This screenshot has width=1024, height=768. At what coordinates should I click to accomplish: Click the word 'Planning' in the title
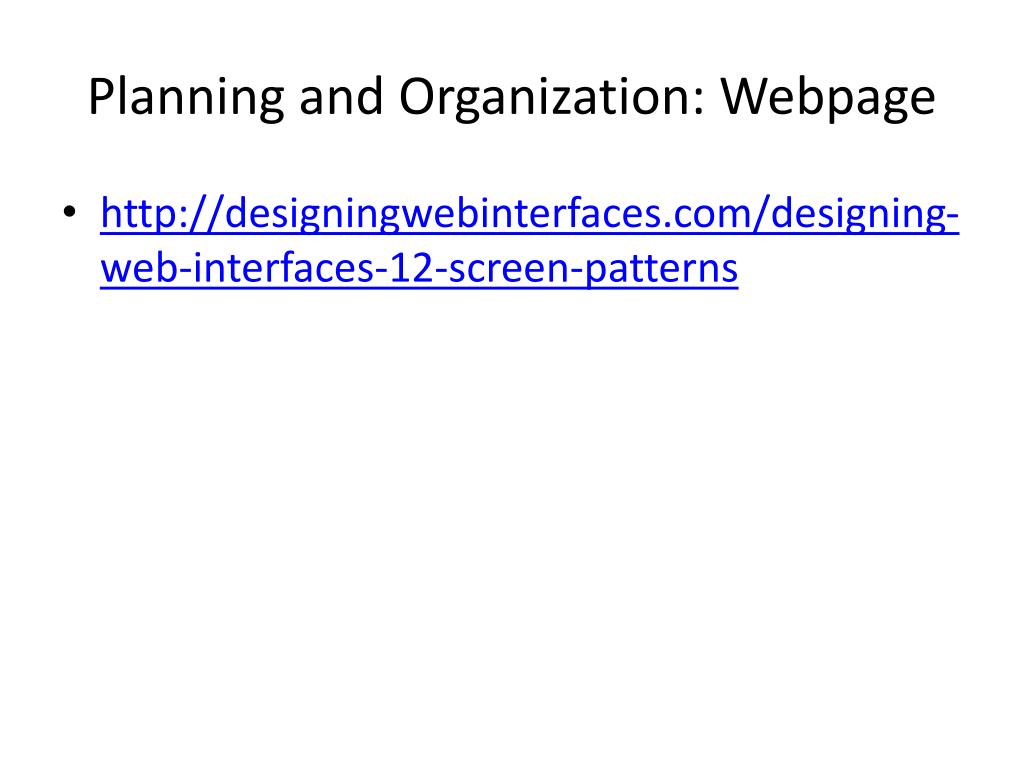pyautogui.click(x=186, y=98)
